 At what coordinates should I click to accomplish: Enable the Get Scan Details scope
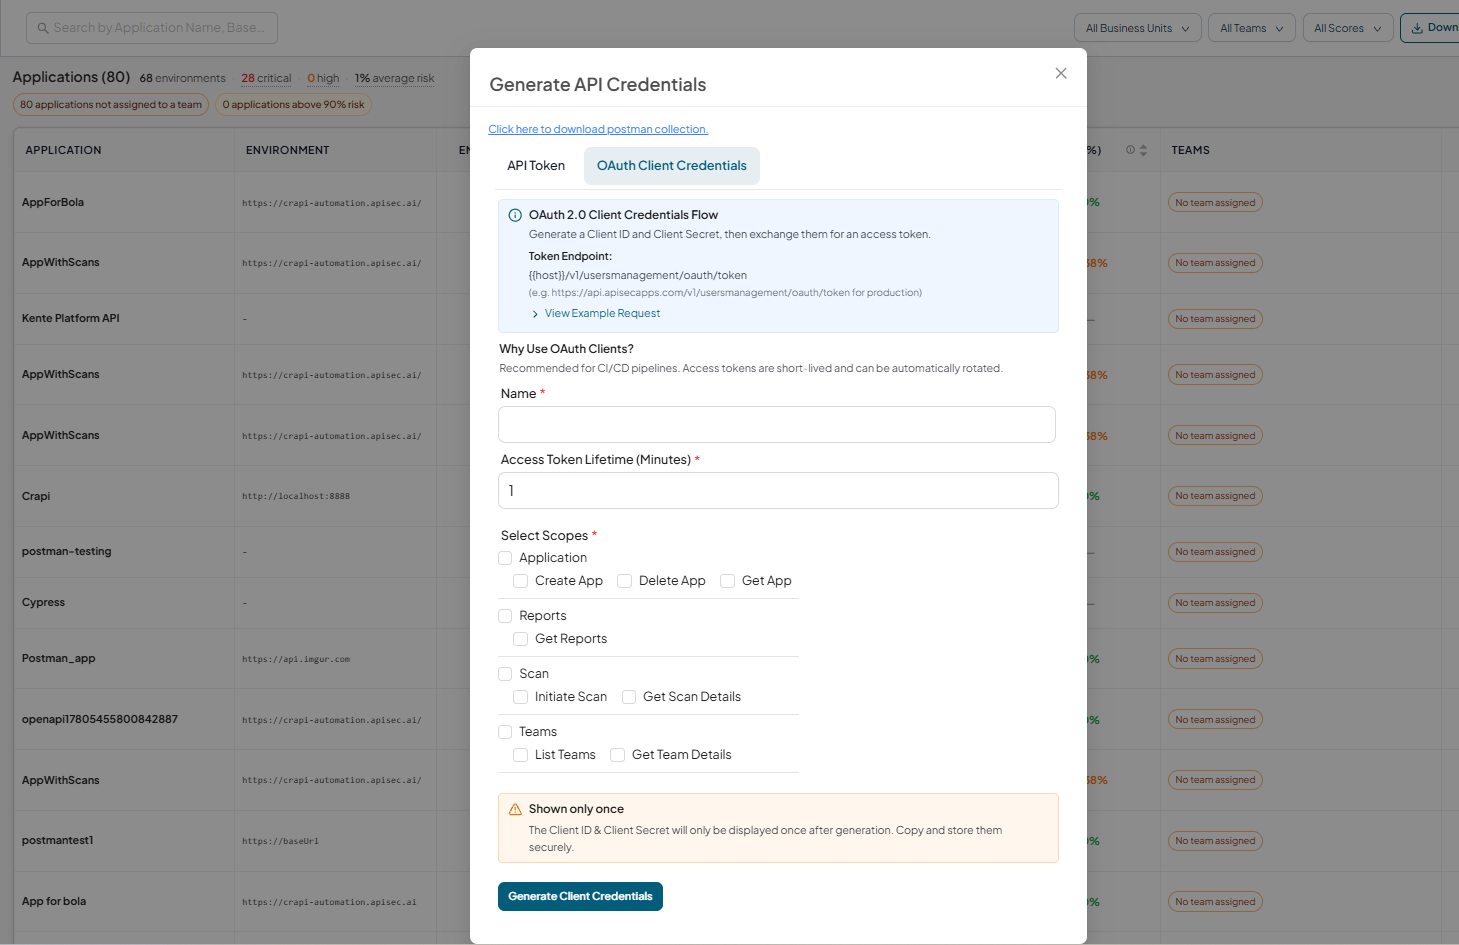coord(629,697)
